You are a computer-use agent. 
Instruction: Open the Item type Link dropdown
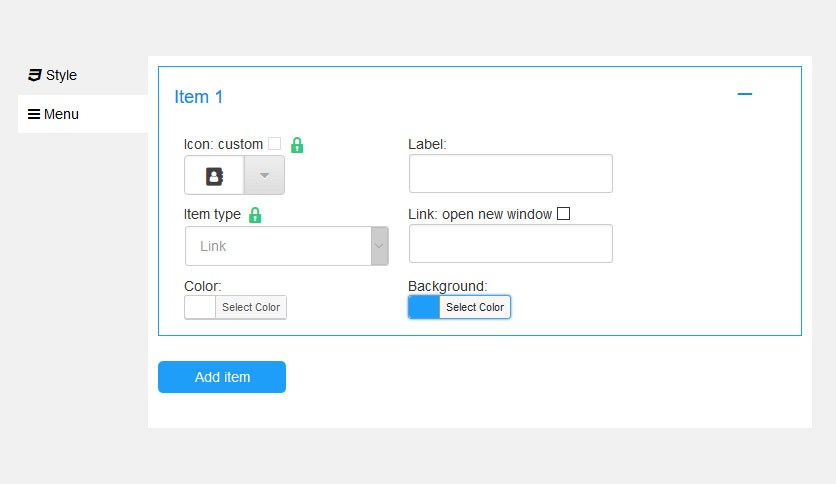(287, 246)
